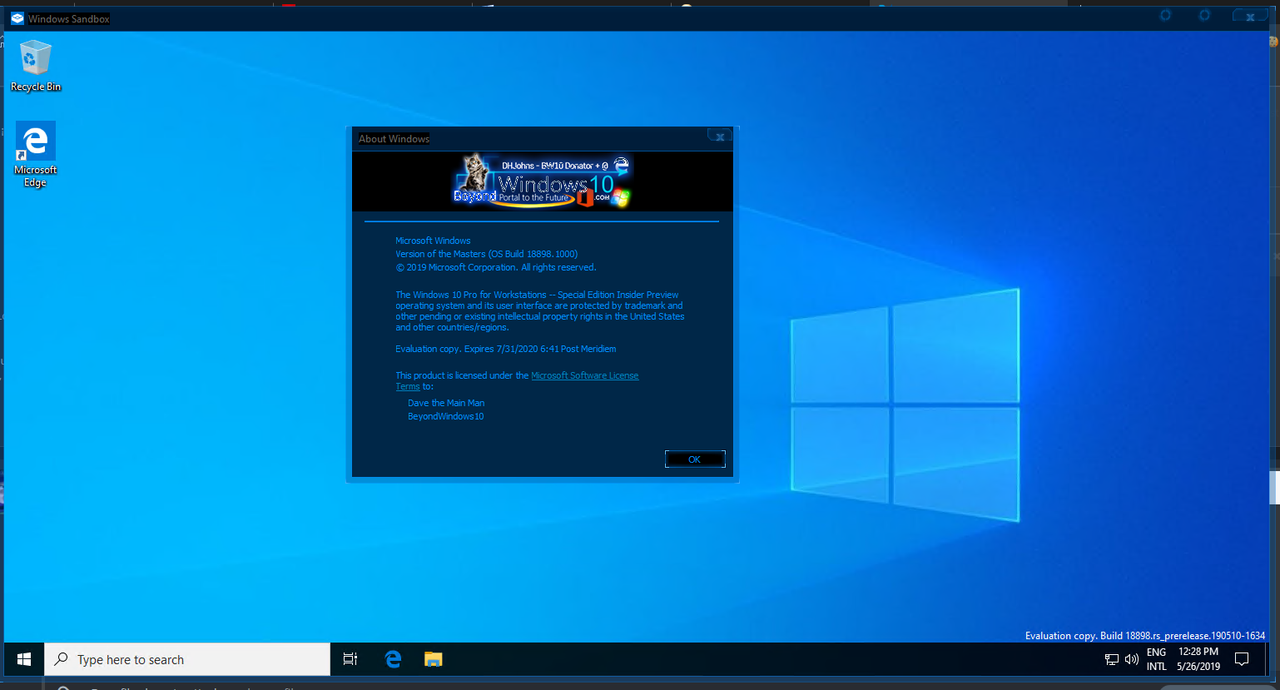
Task: Click the 'Microsoft Windows' text line
Action: click(433, 241)
